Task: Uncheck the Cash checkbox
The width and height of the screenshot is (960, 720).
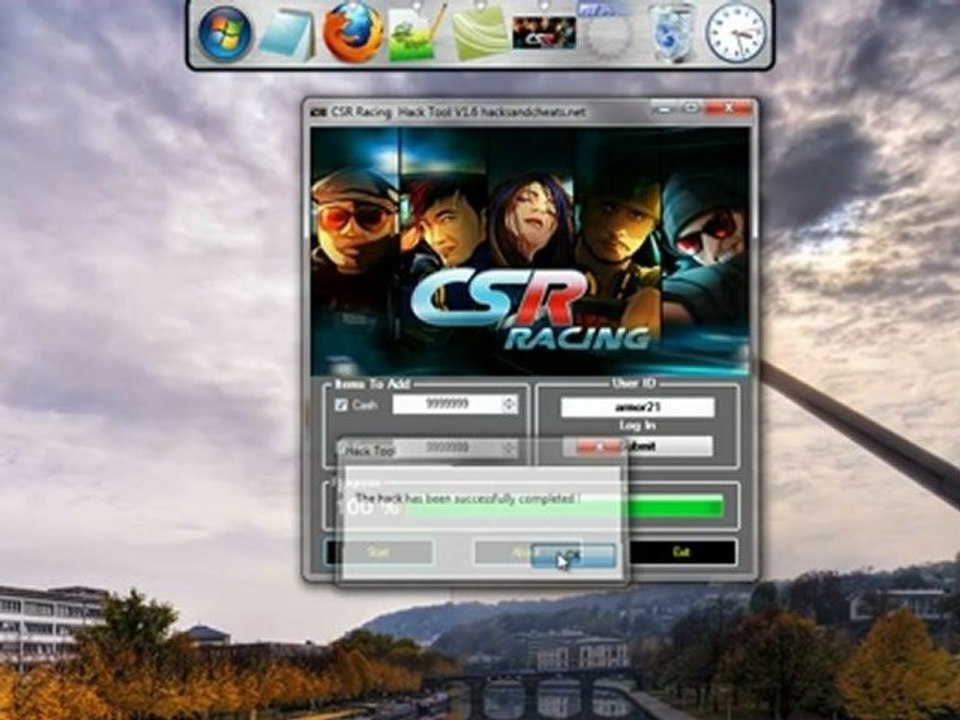Action: 341,405
